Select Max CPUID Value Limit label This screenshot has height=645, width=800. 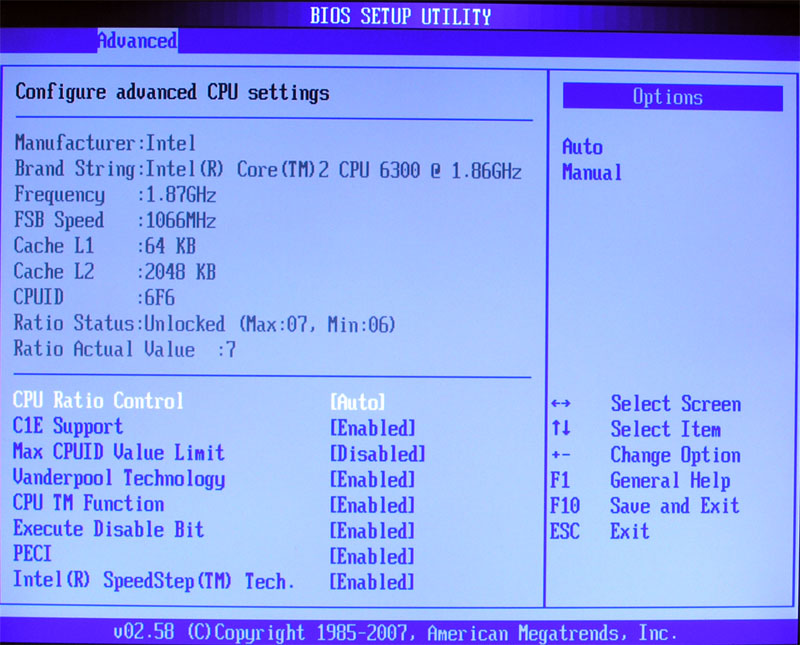(118, 452)
